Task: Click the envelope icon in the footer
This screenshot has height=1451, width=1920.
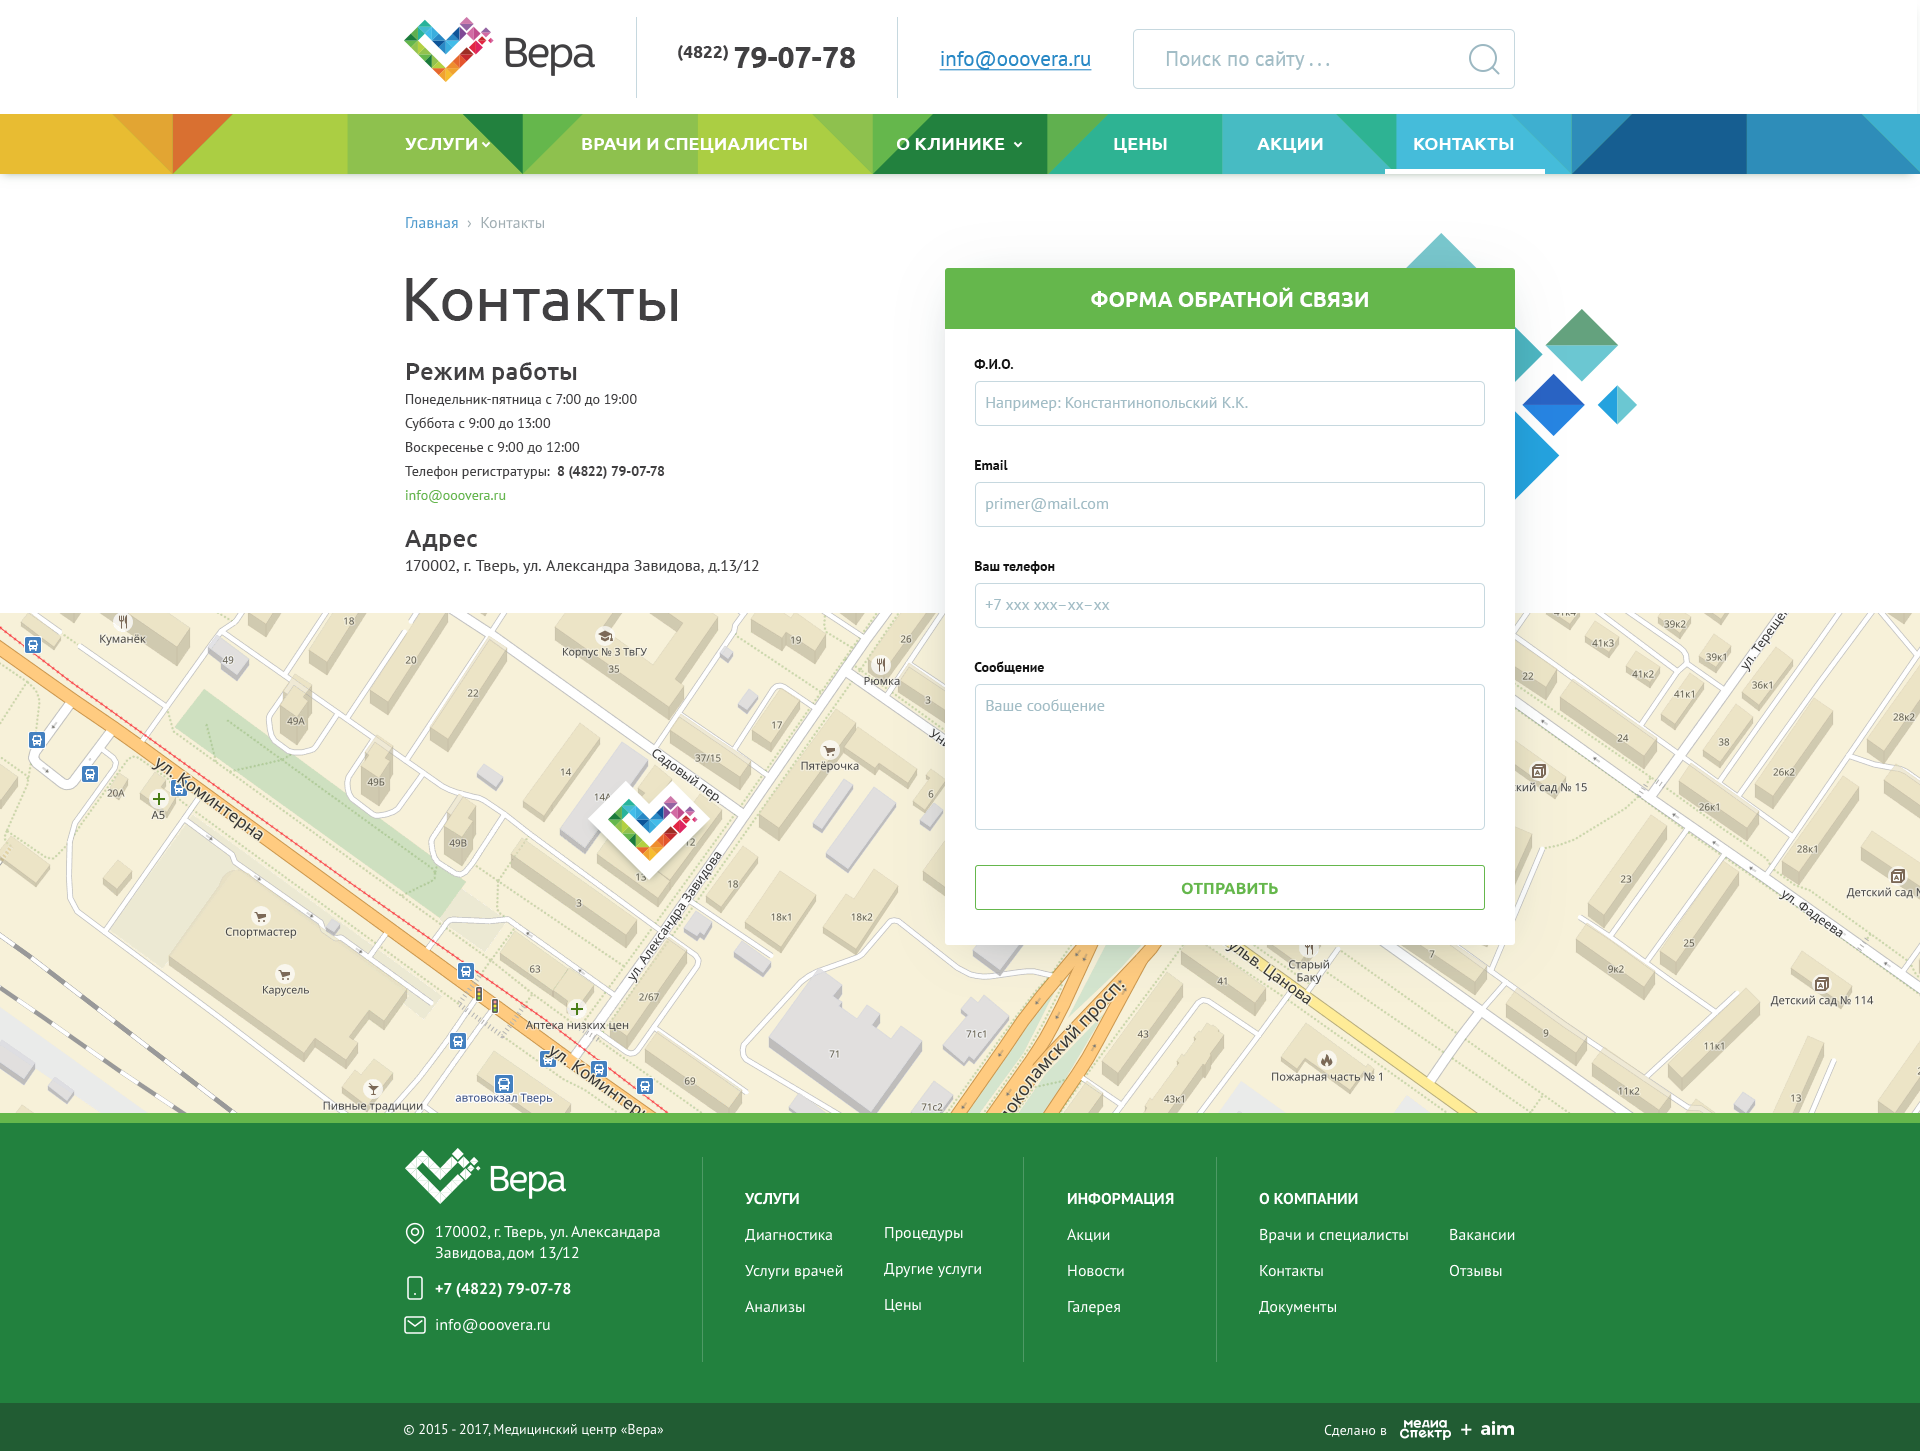Action: (414, 1324)
